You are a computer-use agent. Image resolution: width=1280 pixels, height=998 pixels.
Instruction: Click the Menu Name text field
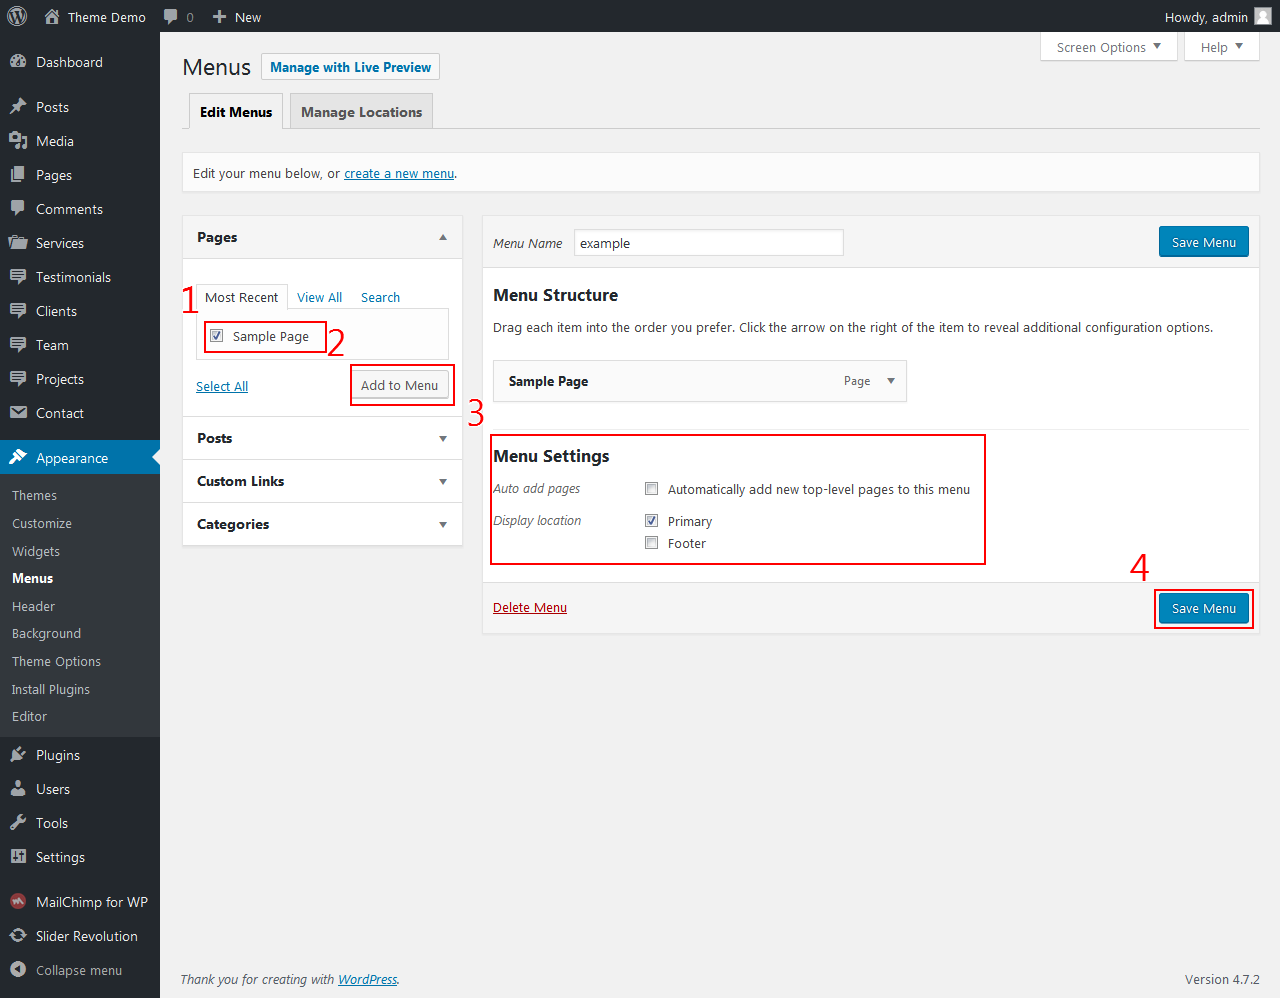[x=708, y=243]
